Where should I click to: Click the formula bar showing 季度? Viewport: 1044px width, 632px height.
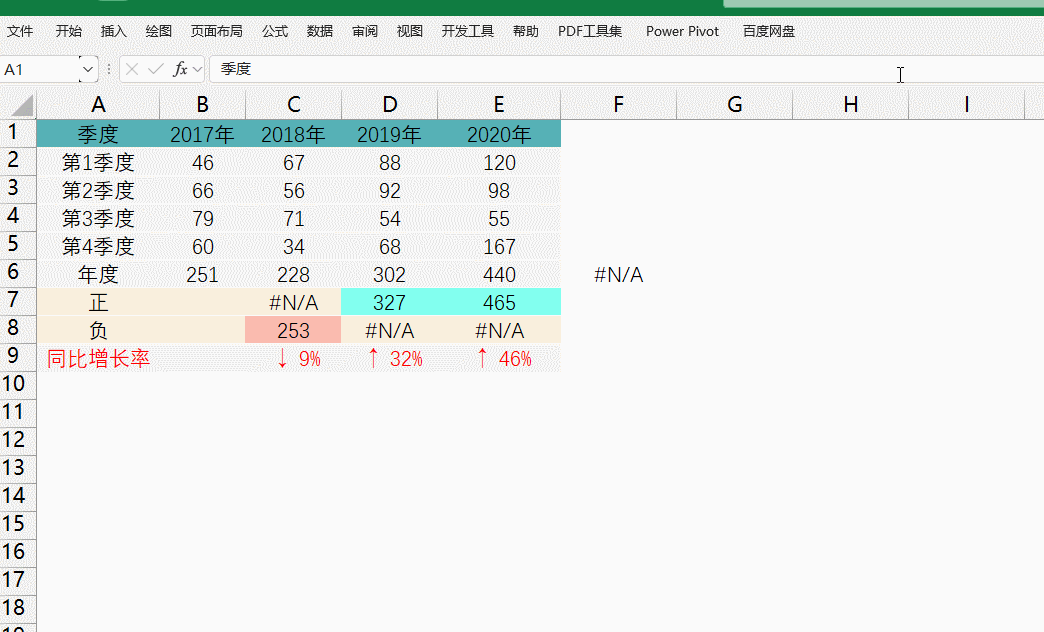point(550,69)
